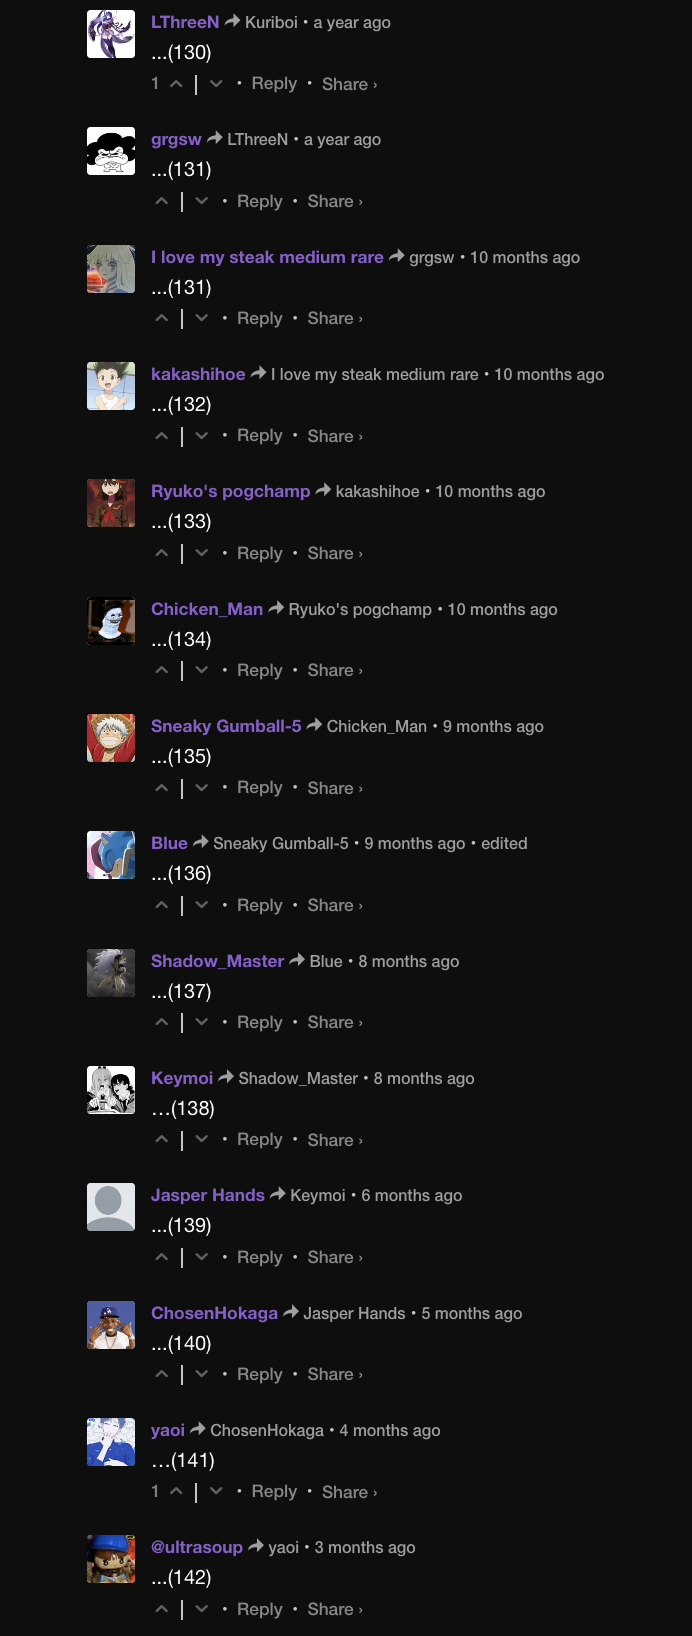Upvote LThreeN's comment (130)
Viewport: 692px width, 1636px height.
(176, 84)
